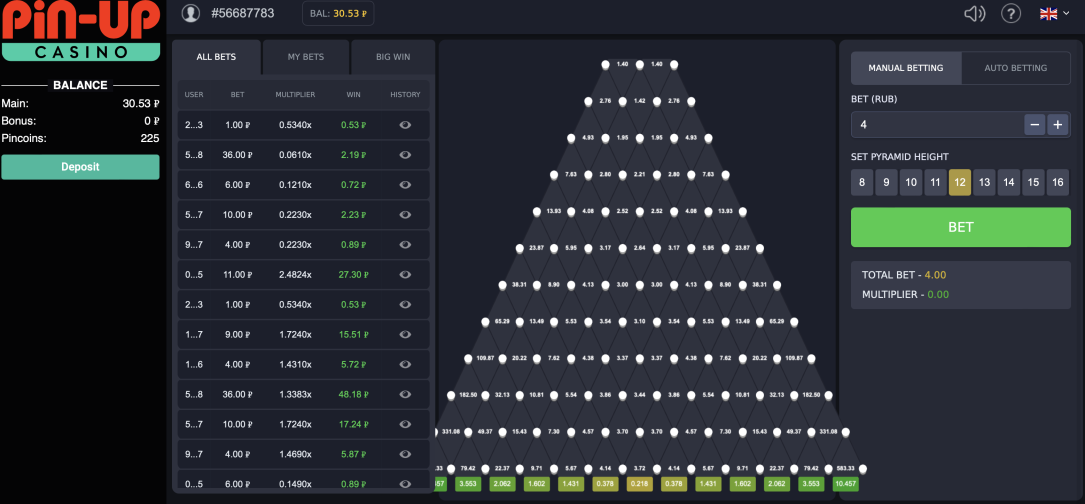Mute the game sound via speaker icon

(x=973, y=13)
